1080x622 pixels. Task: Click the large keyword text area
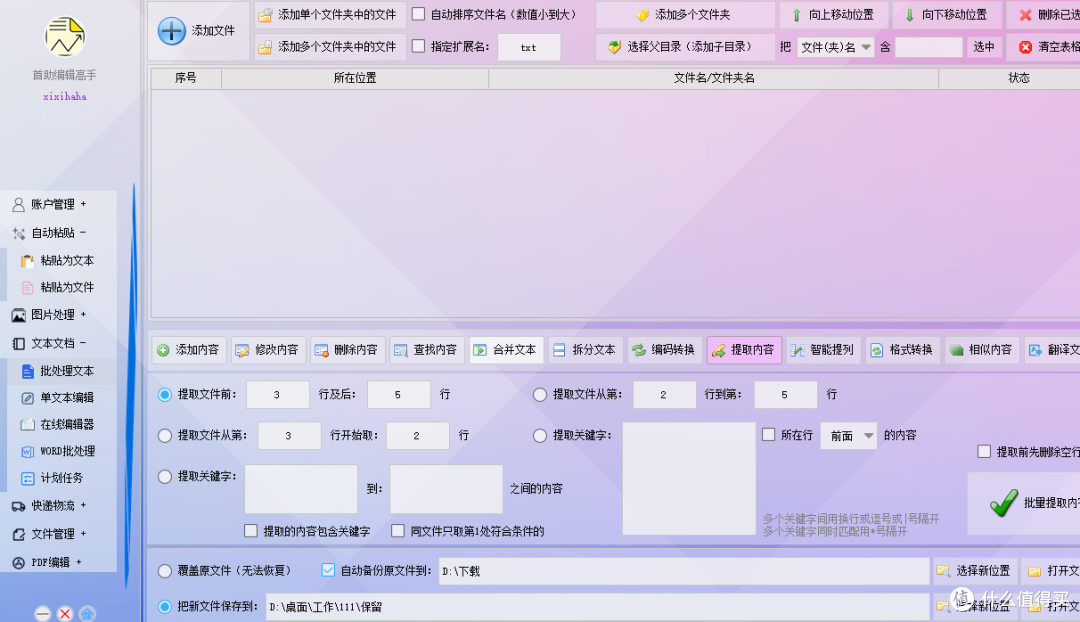[x=689, y=479]
